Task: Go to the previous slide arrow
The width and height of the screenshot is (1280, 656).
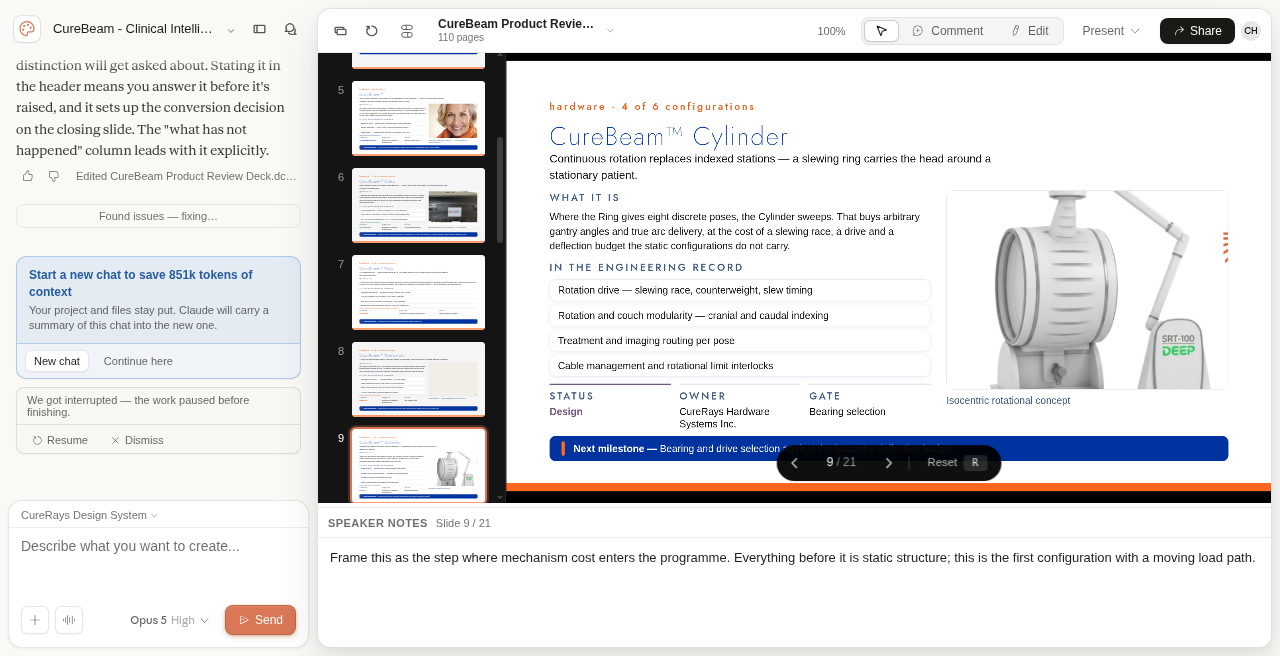Action: [795, 463]
